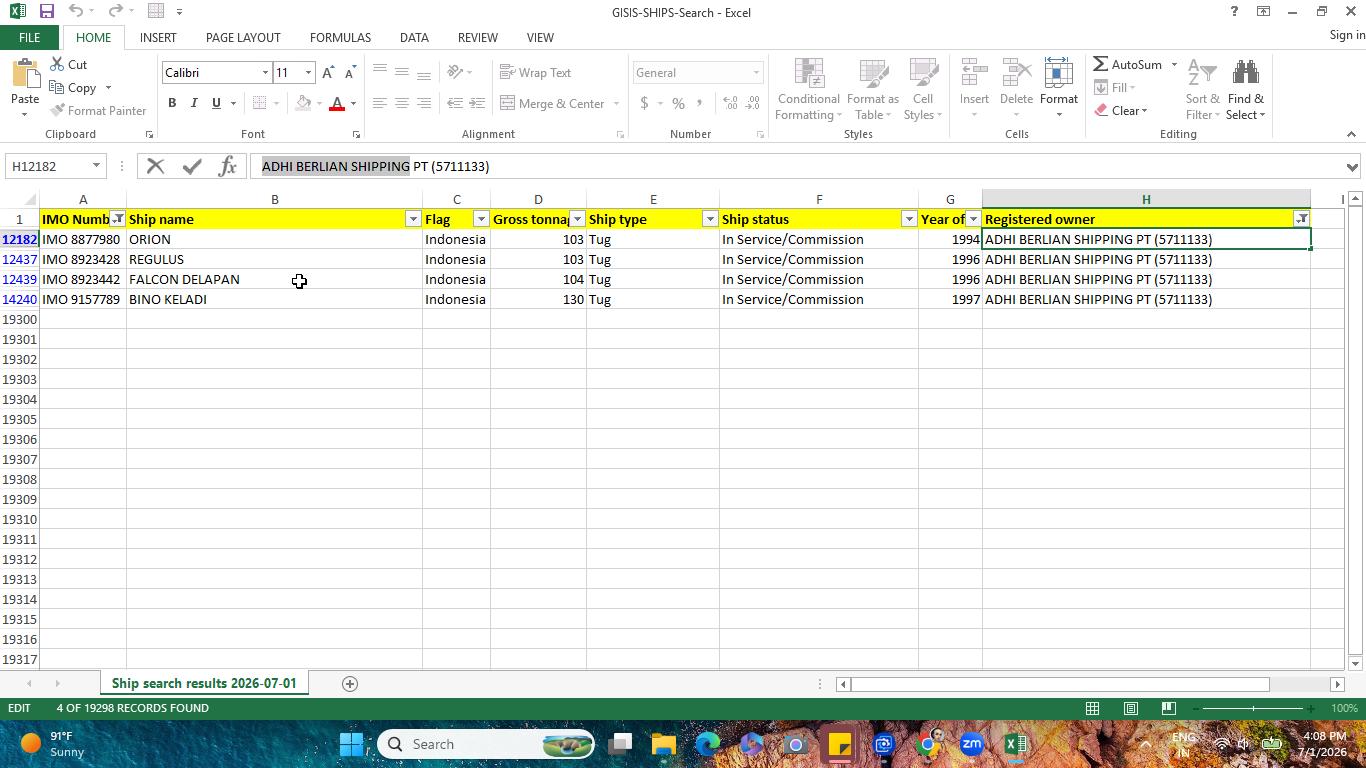
Task: Open Ship name filter dropdown
Action: click(413, 219)
